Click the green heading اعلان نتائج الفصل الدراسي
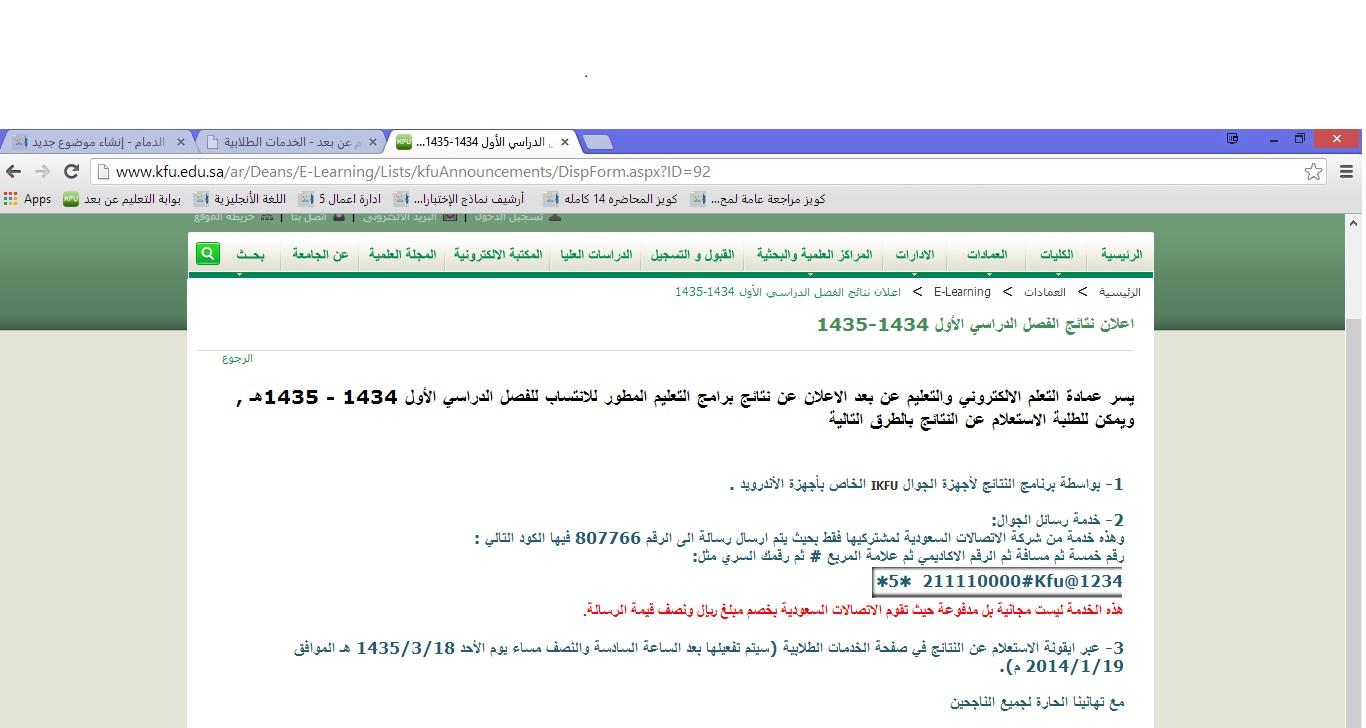 [x=975, y=325]
